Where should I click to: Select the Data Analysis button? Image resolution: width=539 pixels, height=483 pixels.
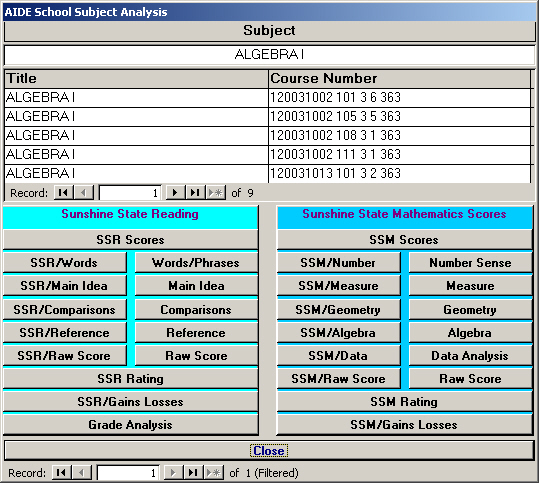coord(470,356)
